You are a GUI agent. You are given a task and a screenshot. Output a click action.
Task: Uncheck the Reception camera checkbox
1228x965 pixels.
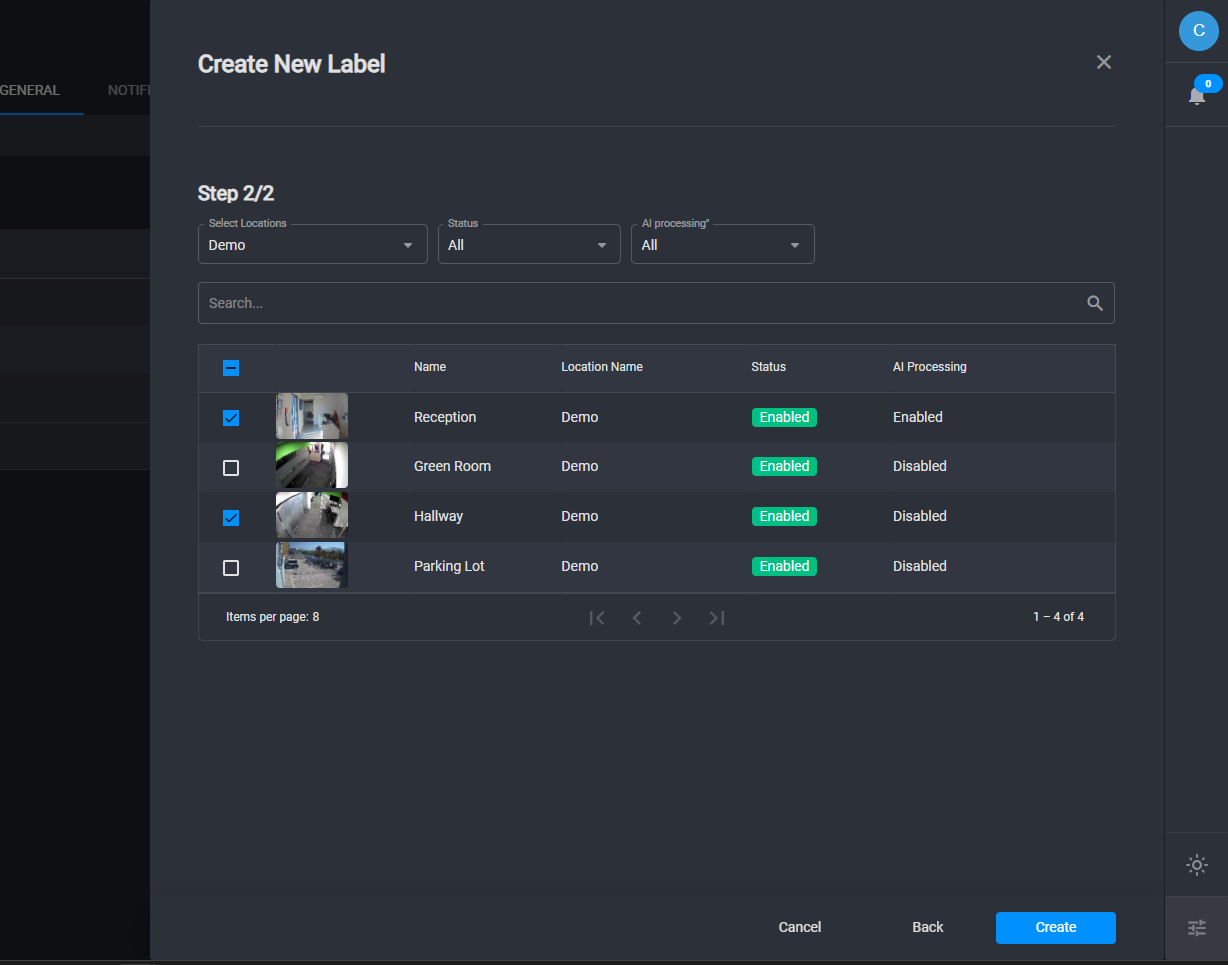(231, 418)
